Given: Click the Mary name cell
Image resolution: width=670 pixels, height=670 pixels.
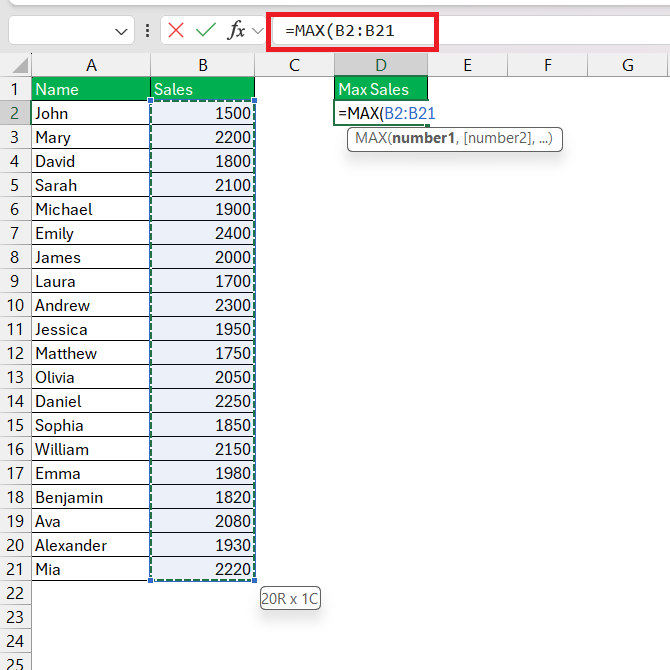Looking at the screenshot, I should (91, 137).
